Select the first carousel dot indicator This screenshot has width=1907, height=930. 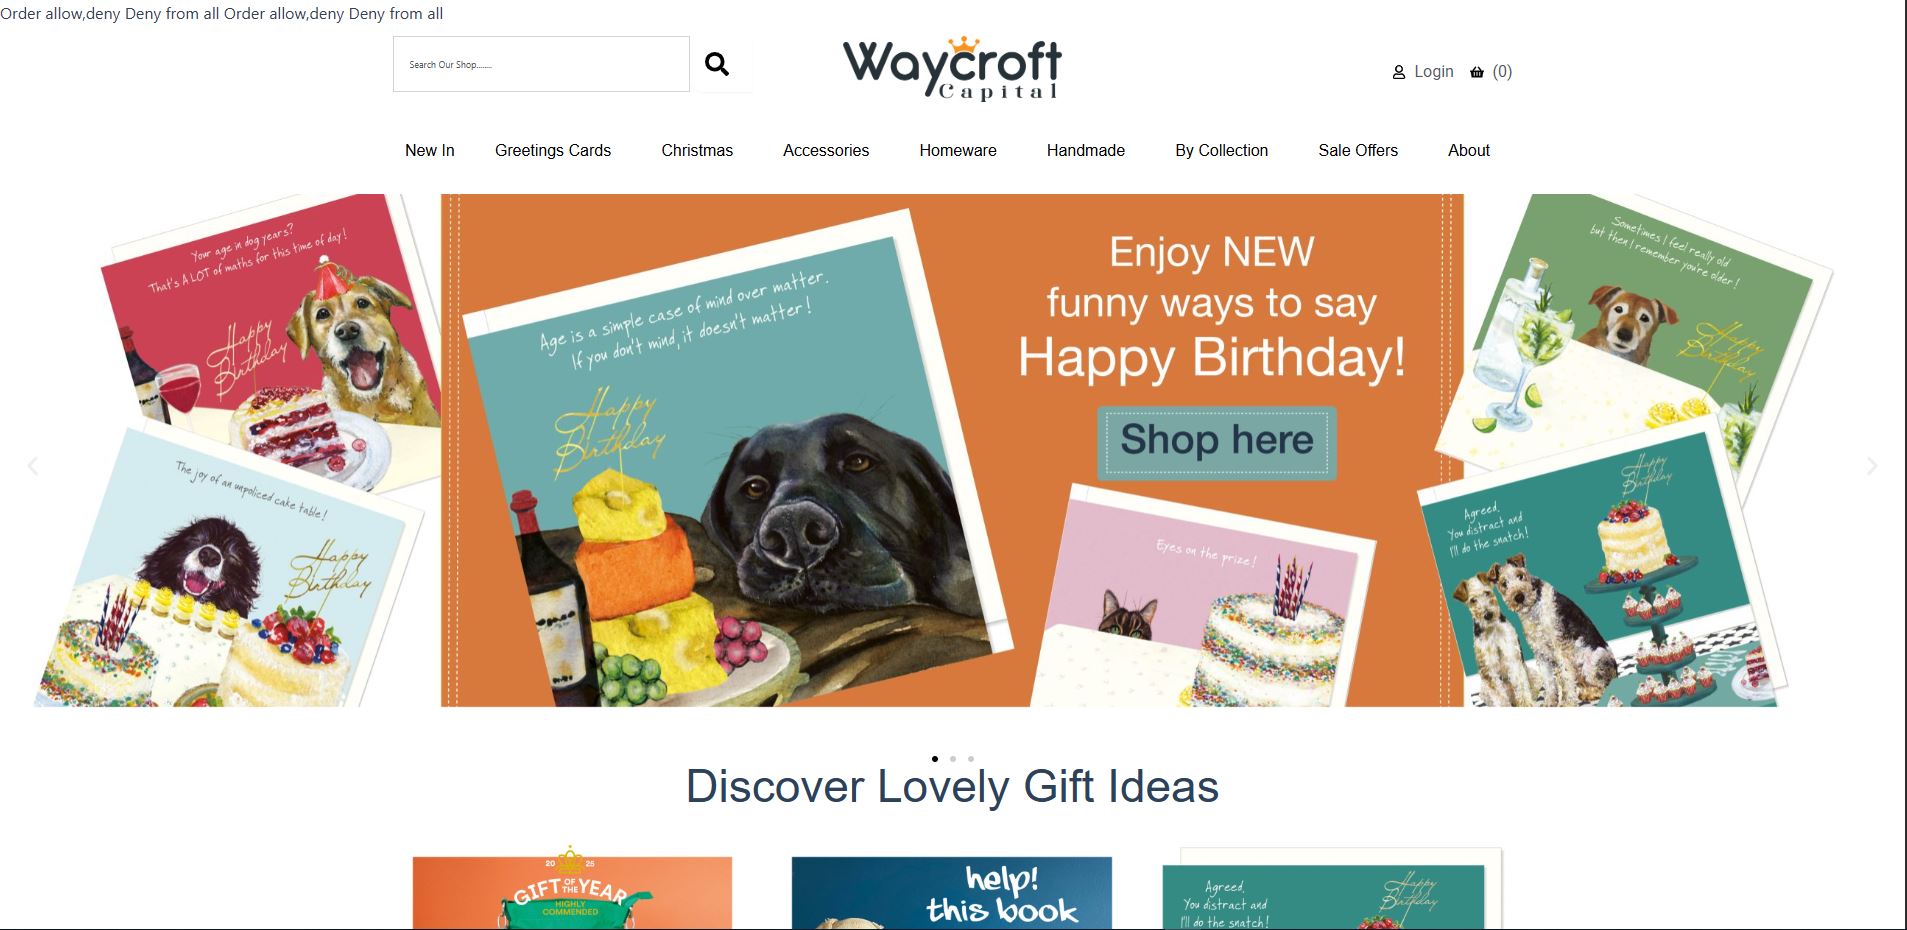(x=934, y=759)
